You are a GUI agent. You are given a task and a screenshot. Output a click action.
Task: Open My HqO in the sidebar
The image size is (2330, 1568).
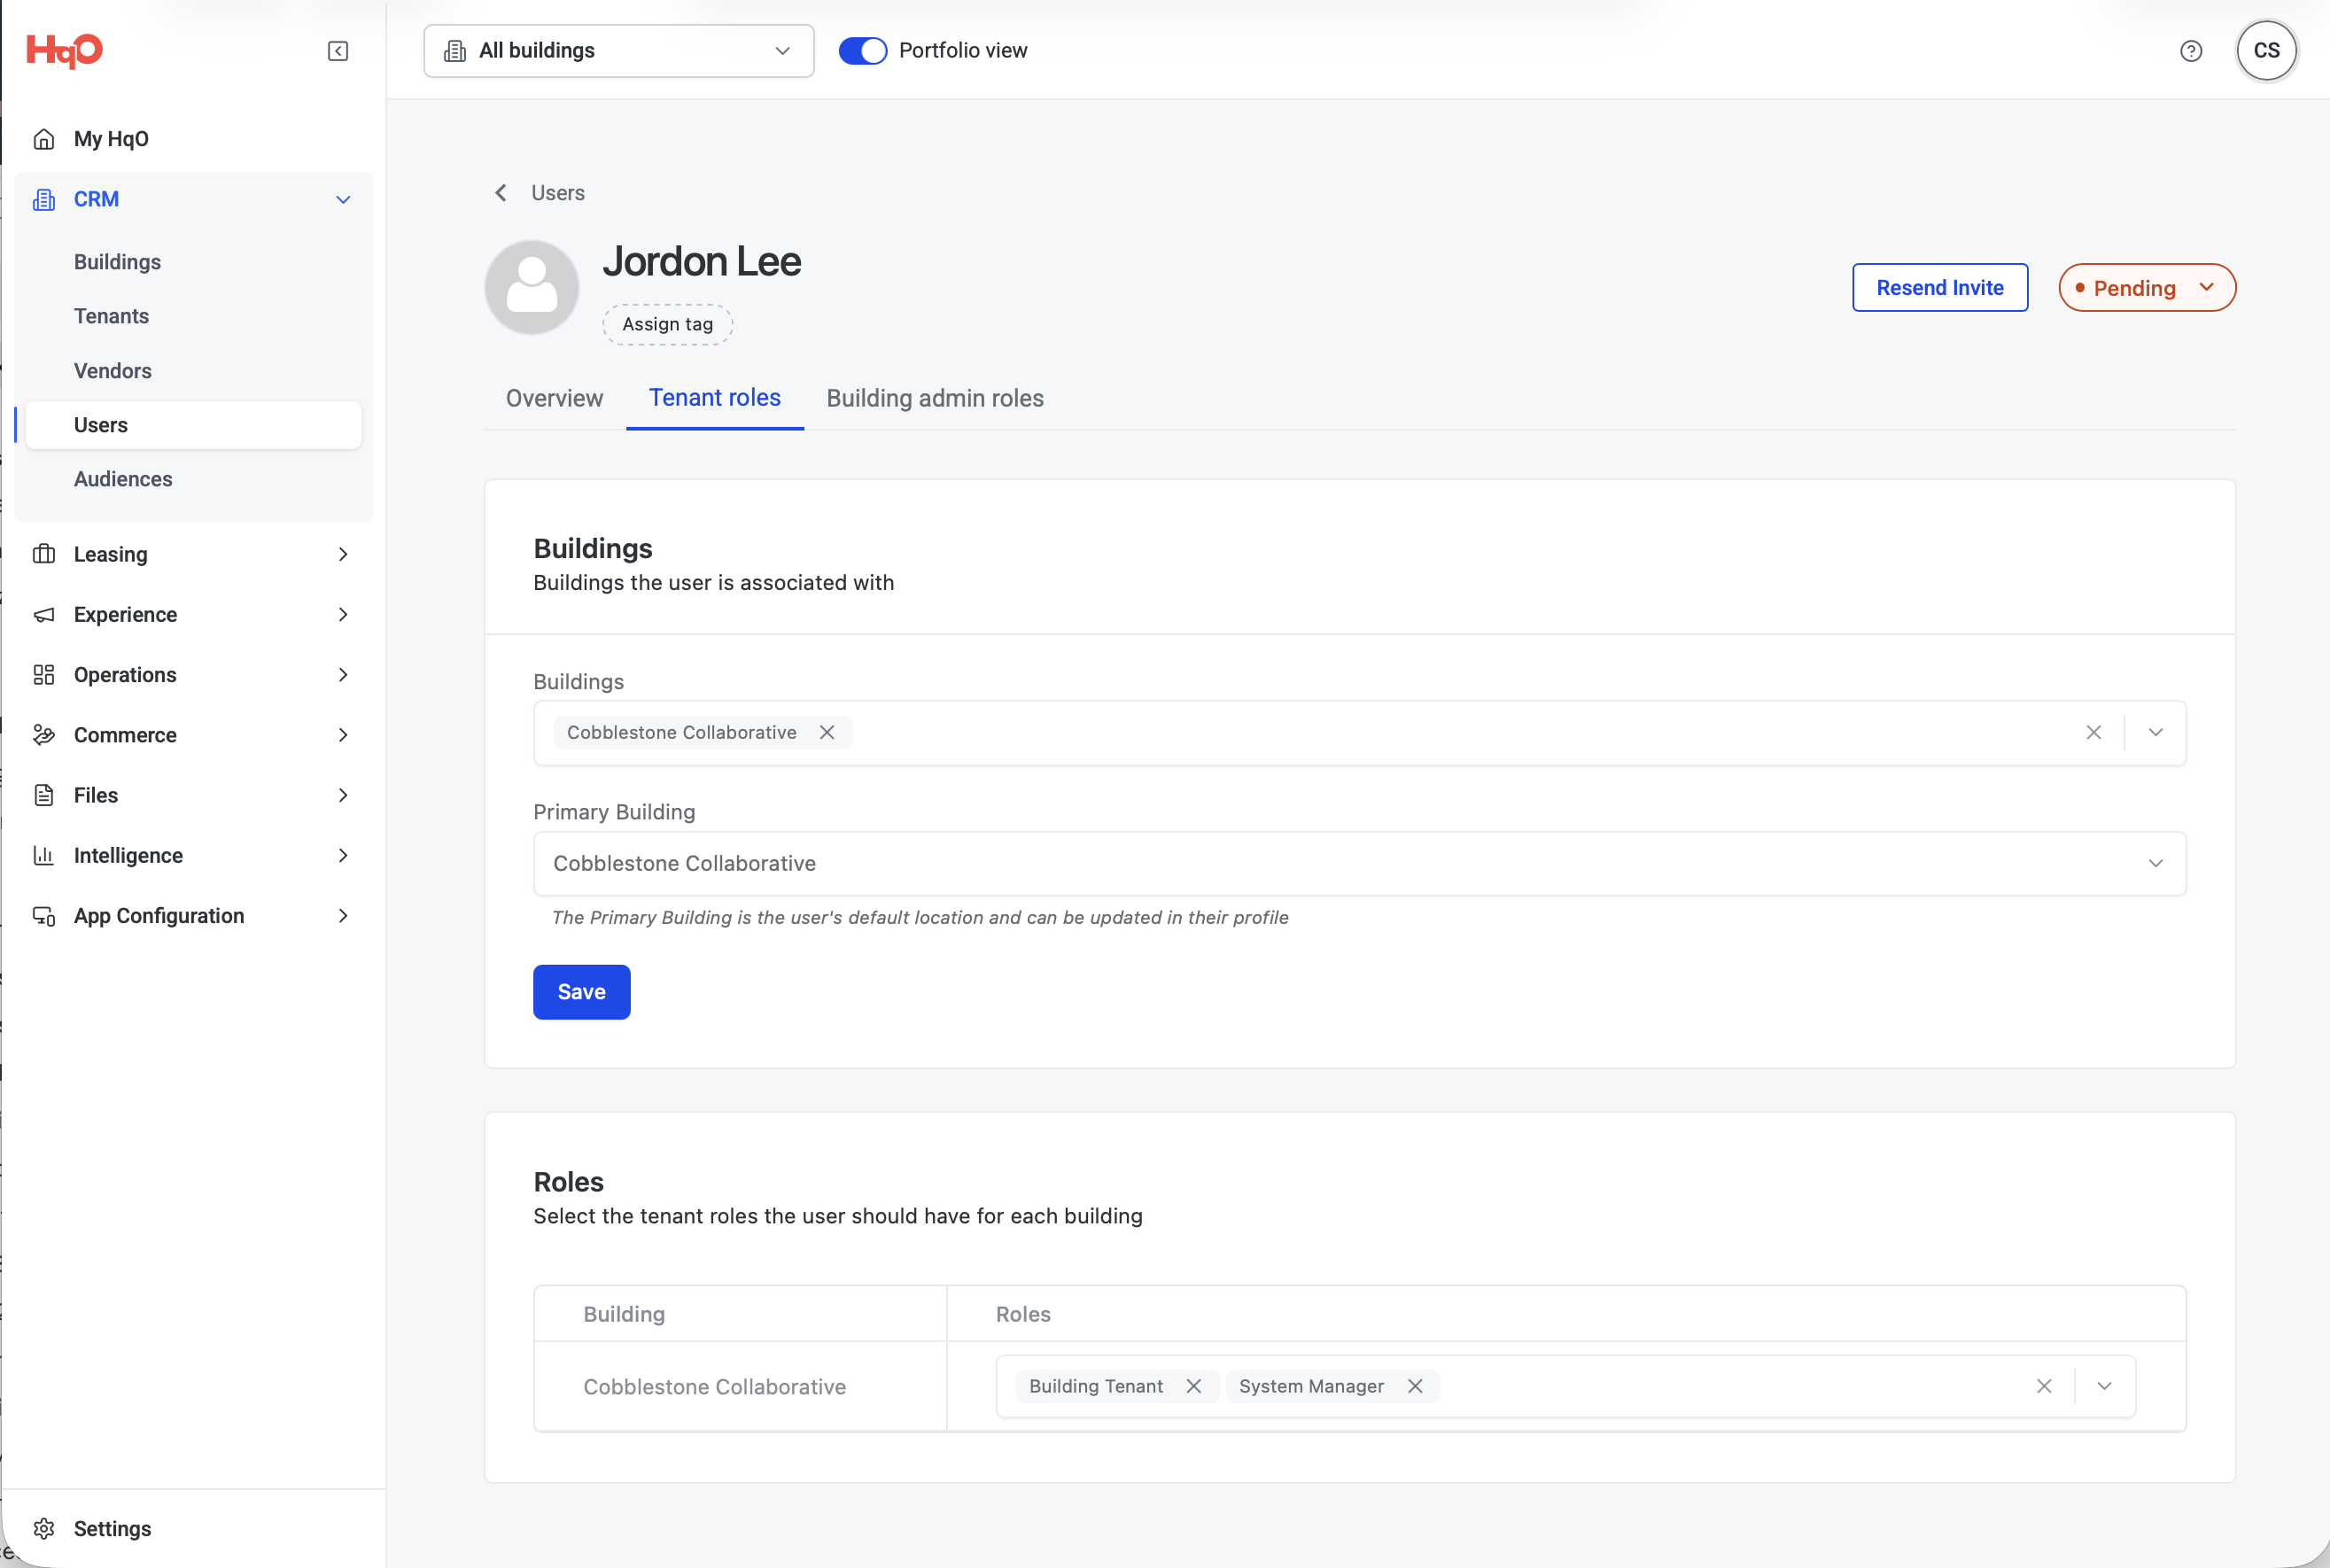111,139
